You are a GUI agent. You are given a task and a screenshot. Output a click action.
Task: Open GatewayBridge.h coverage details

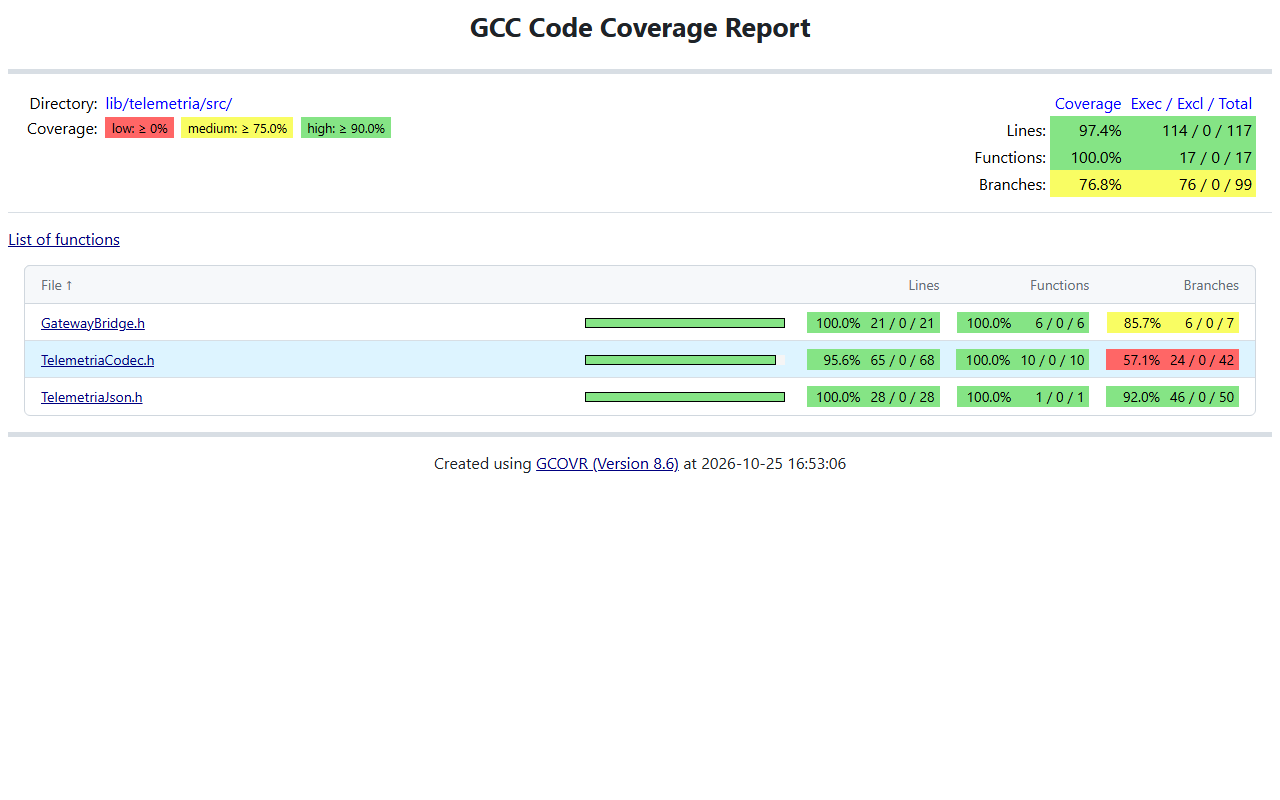[x=93, y=323]
